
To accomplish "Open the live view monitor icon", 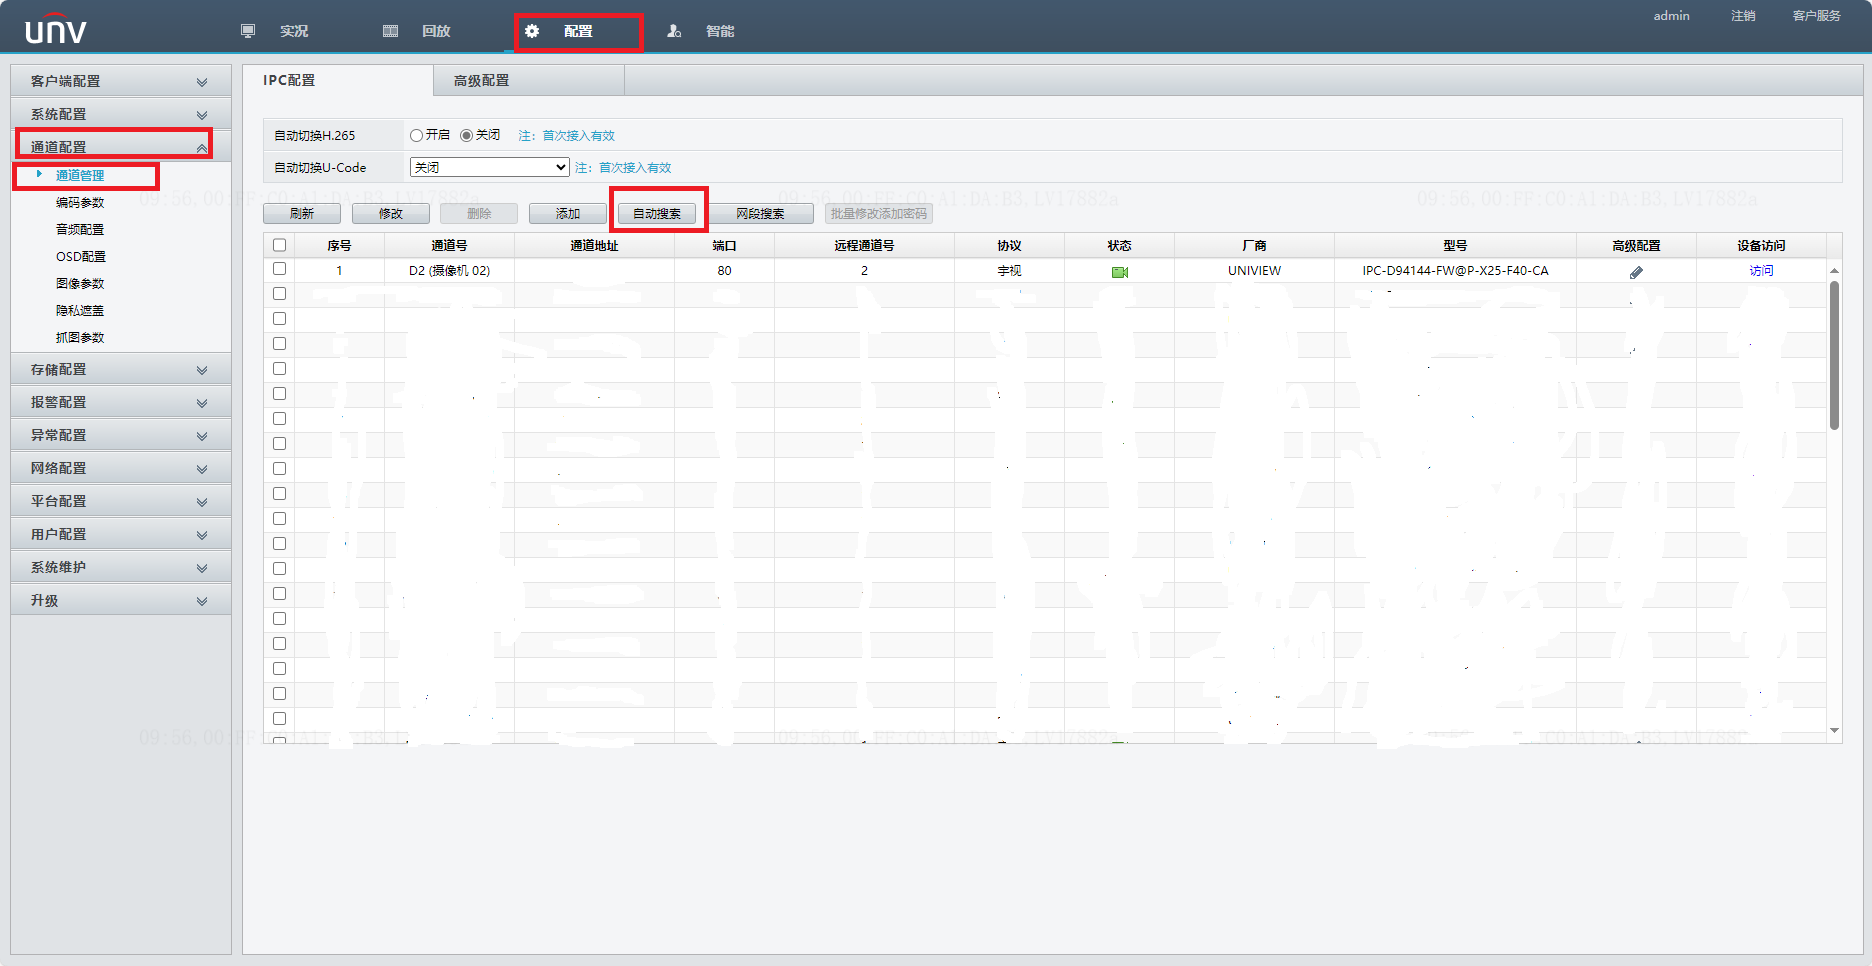I will click(248, 31).
